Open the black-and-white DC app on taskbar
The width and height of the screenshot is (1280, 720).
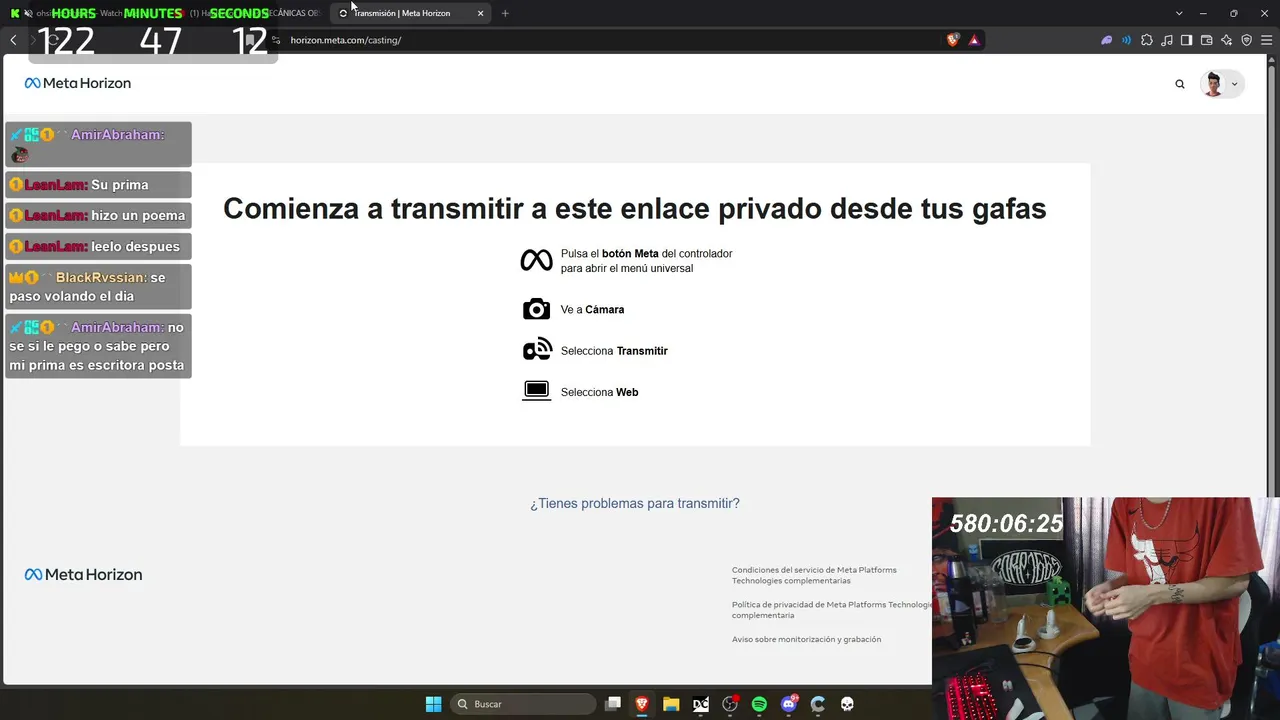(701, 704)
